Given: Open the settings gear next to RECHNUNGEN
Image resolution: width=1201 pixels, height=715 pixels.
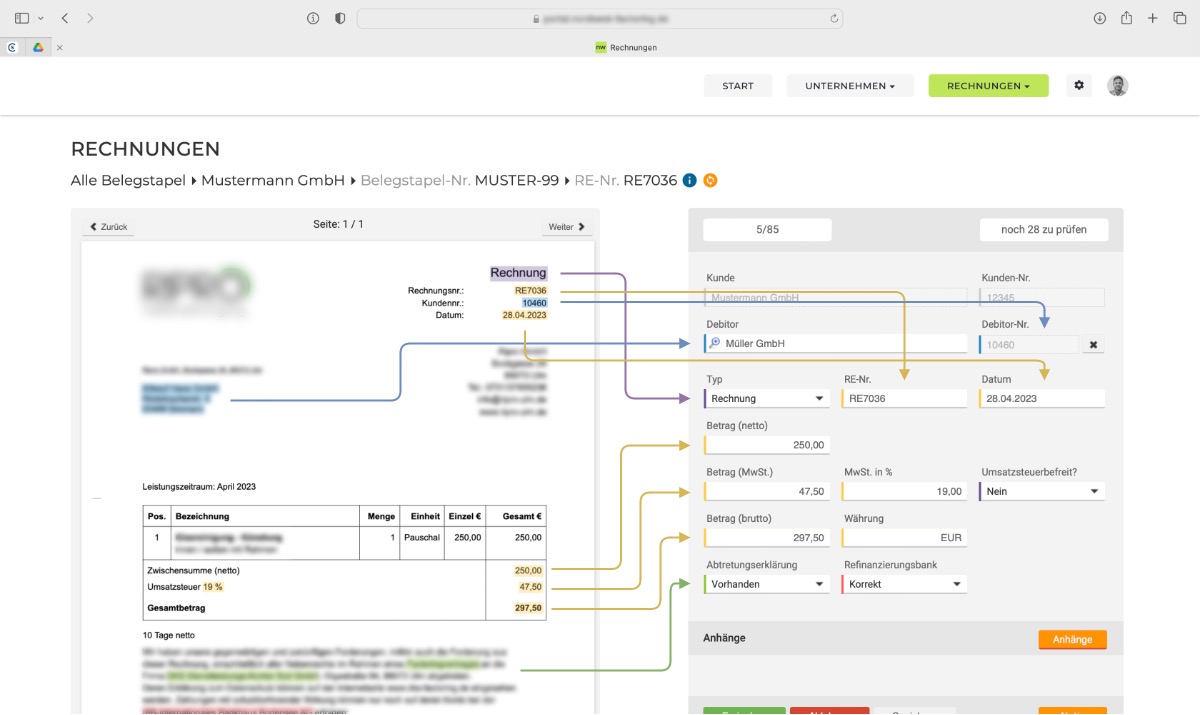Looking at the screenshot, I should (x=1079, y=85).
